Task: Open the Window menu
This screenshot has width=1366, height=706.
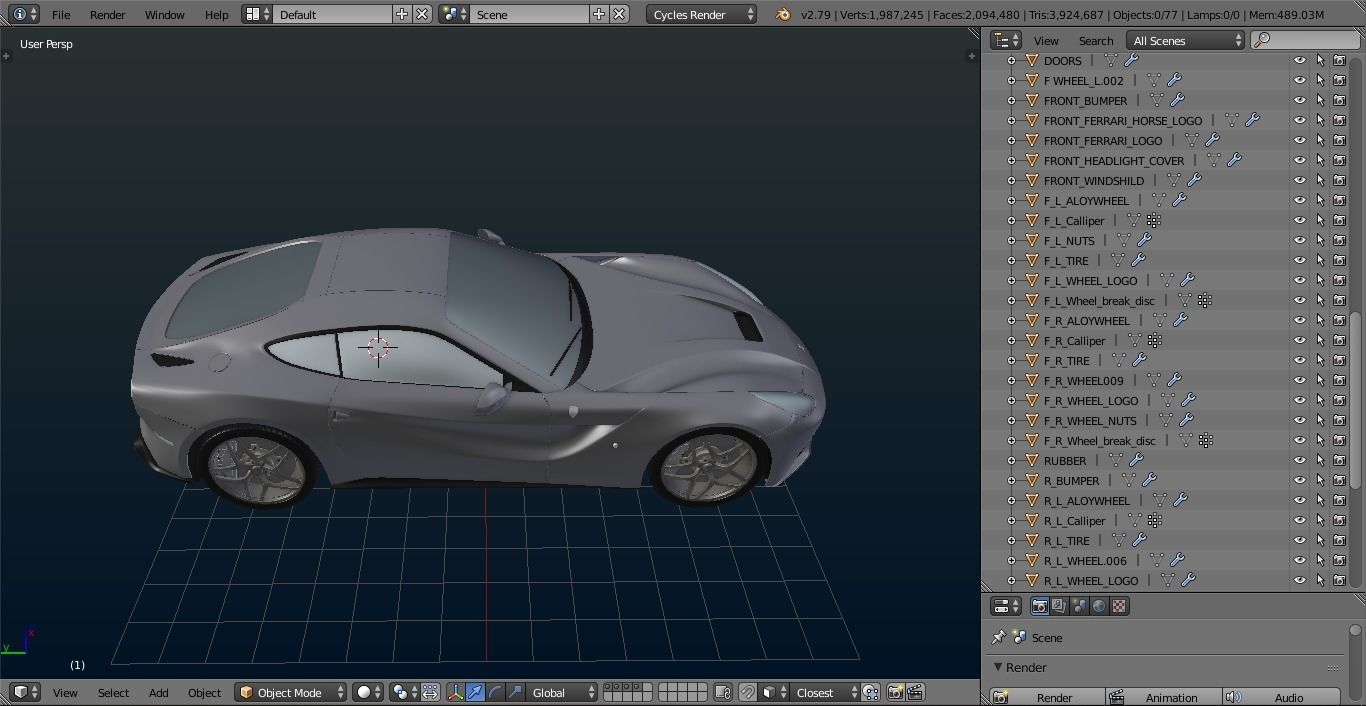Action: 164,14
